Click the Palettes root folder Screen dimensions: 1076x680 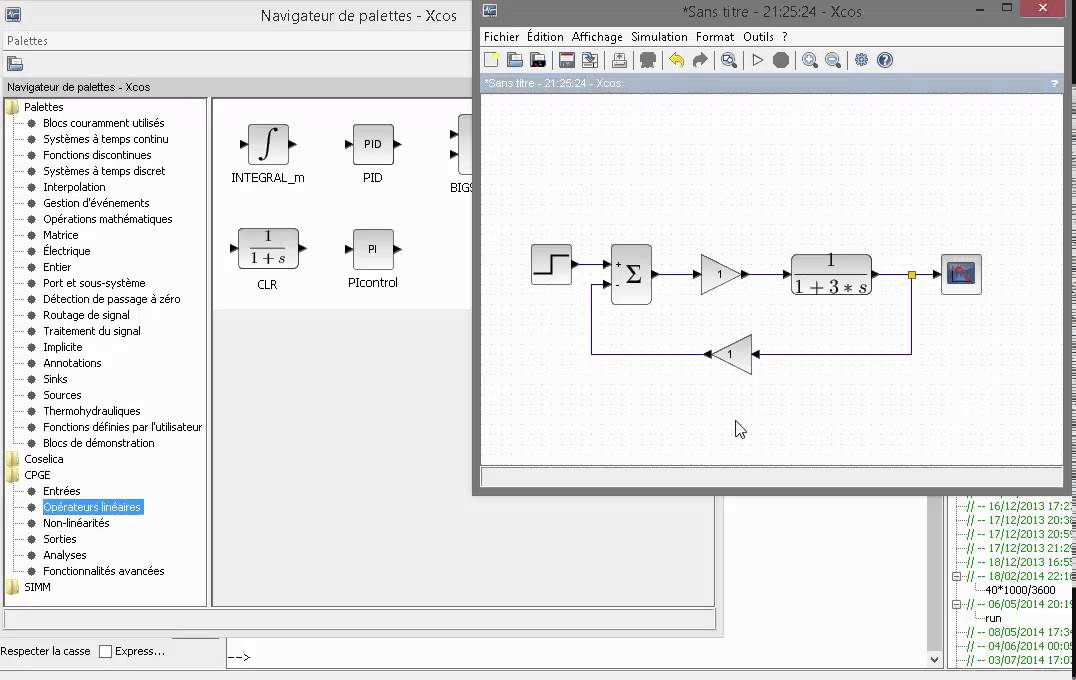point(44,107)
